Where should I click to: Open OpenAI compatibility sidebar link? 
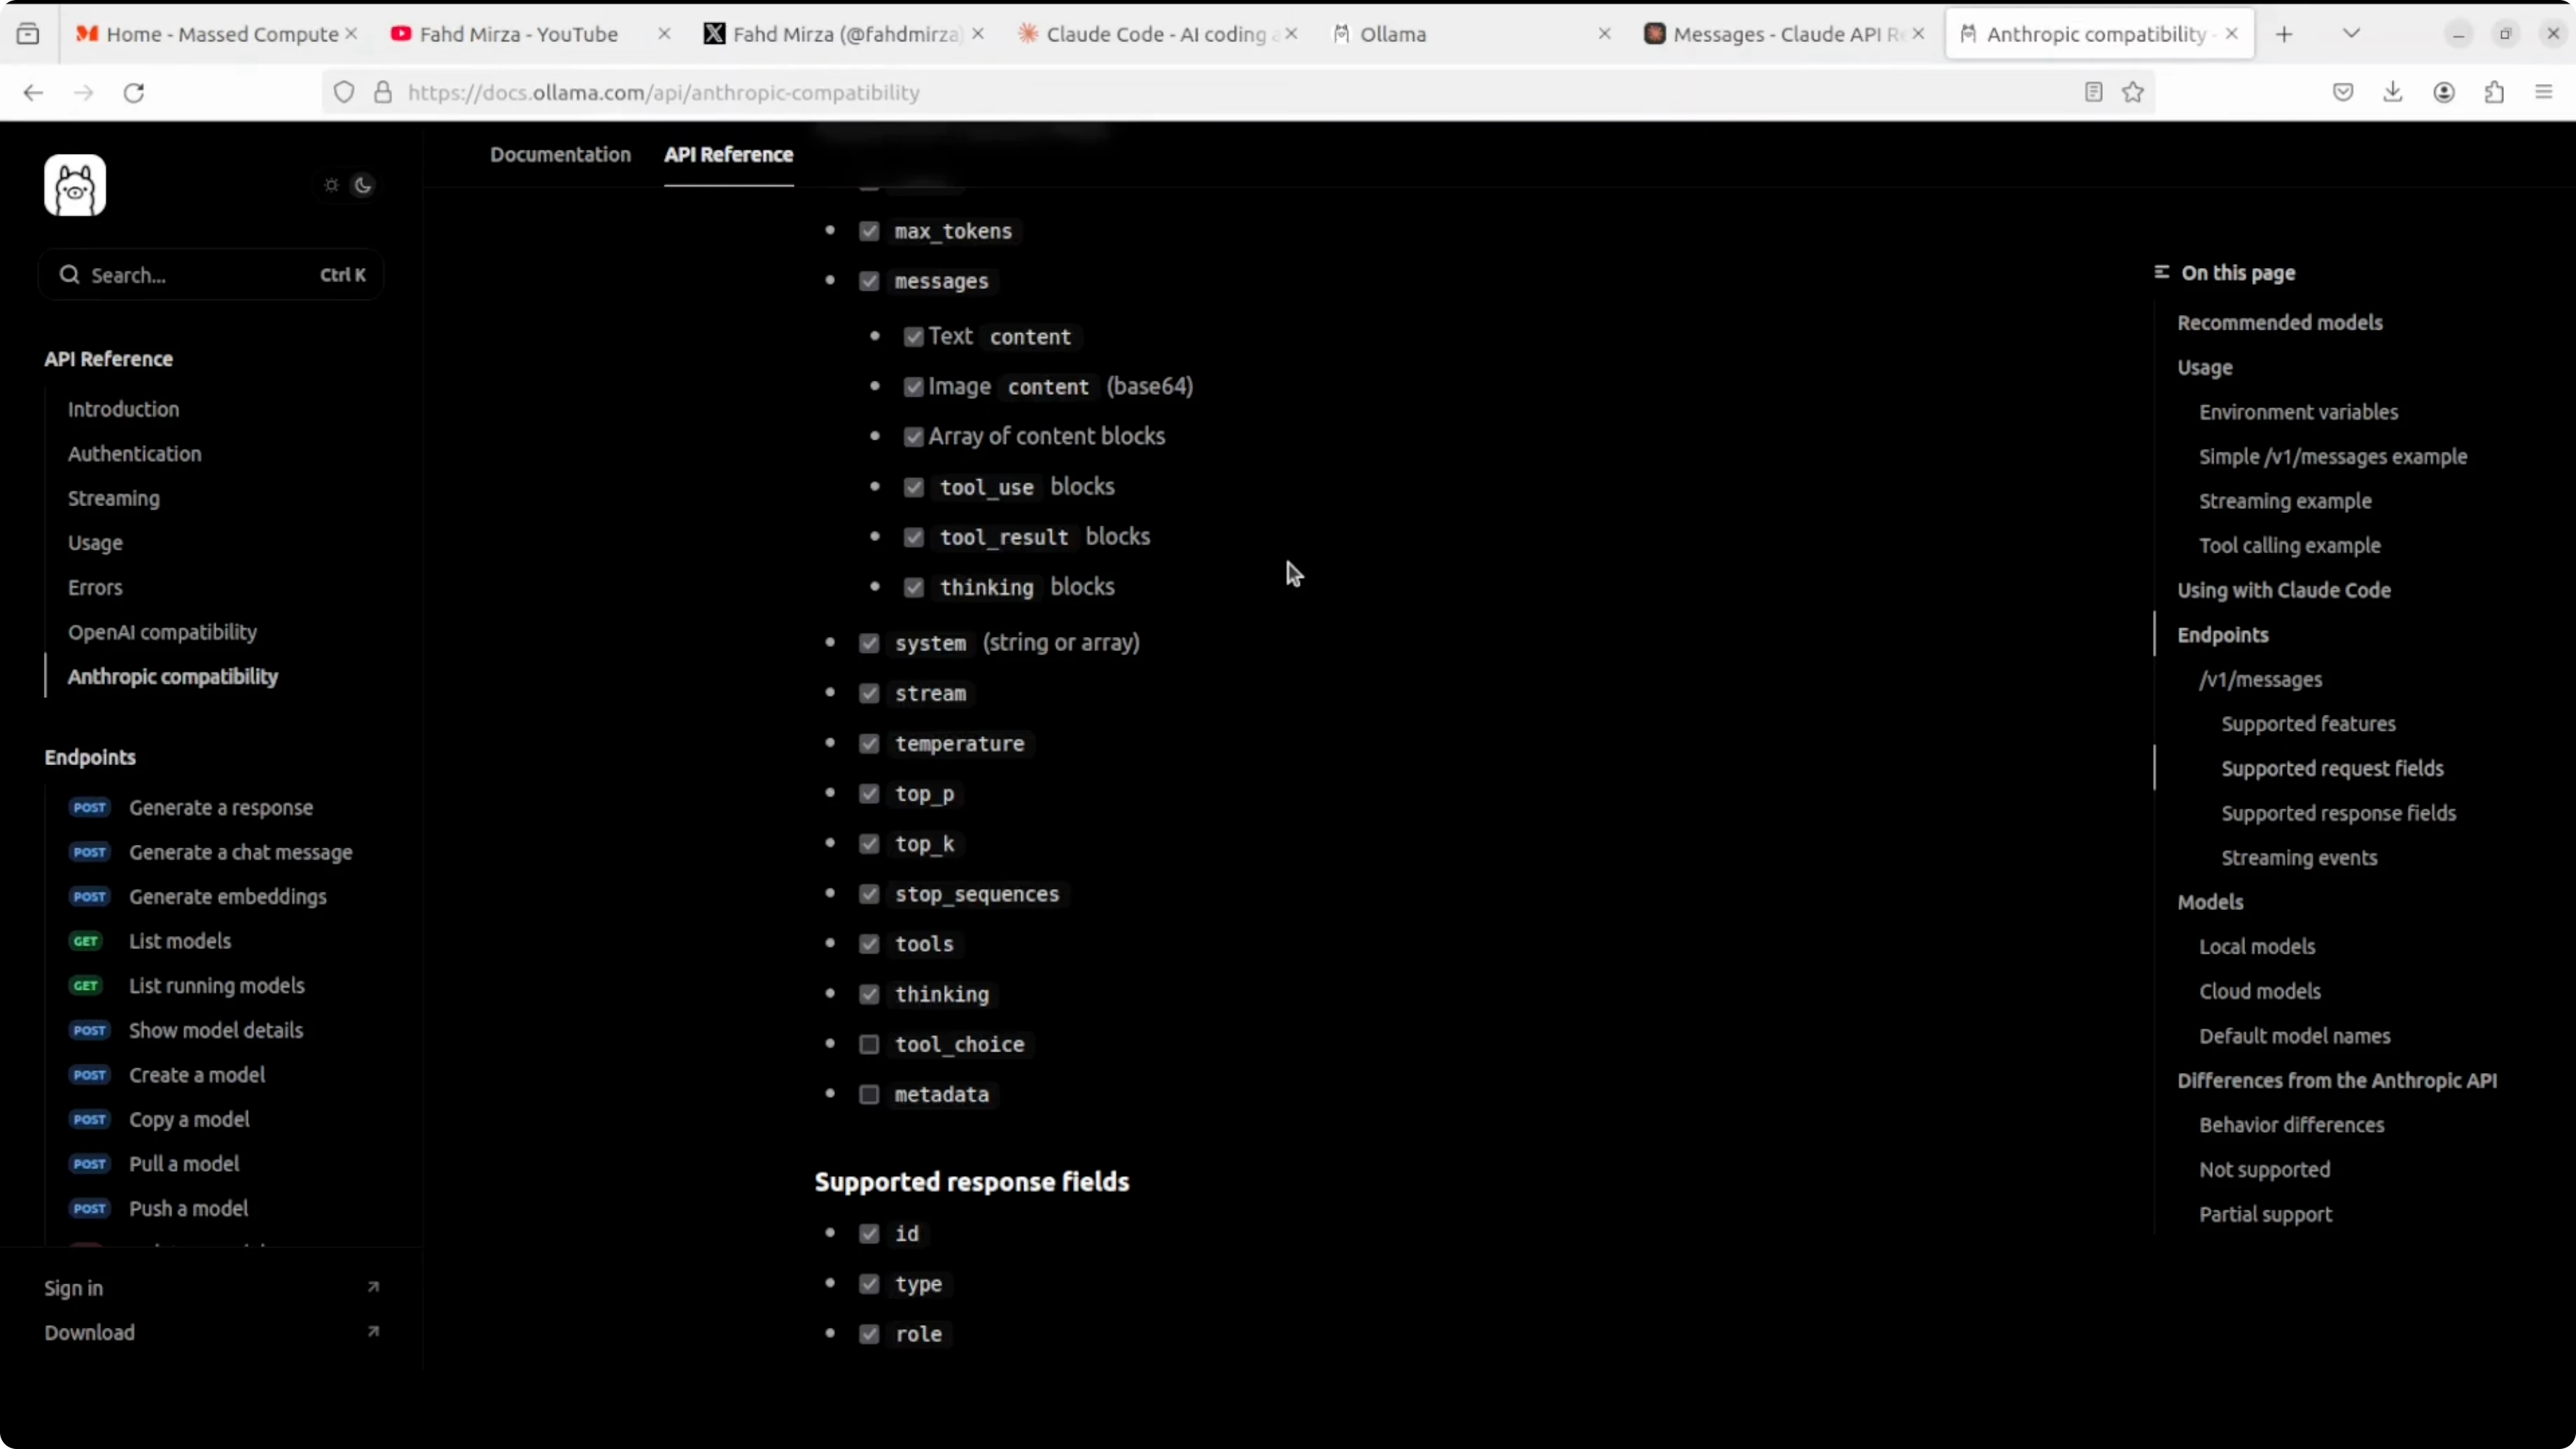(x=162, y=632)
